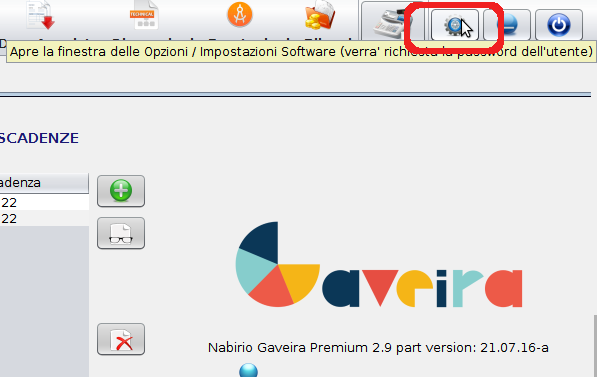The image size is (597, 377).
Task: View scadenza using glasses document button
Action: pos(121,233)
